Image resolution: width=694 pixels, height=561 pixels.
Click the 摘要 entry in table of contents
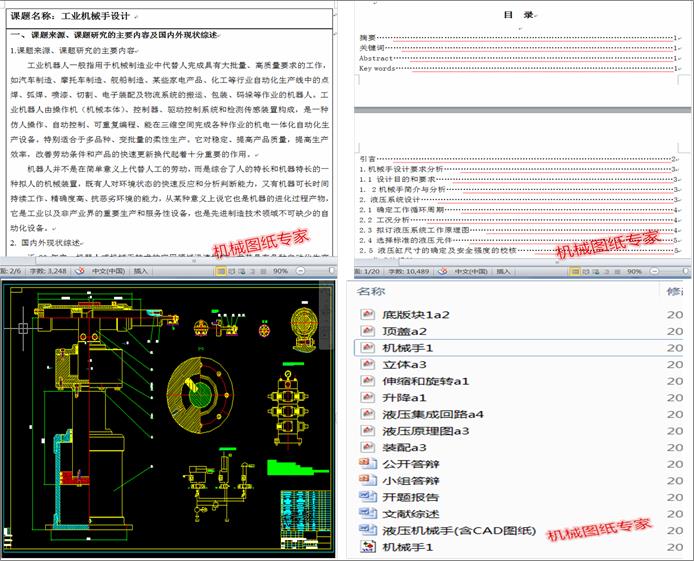pyautogui.click(x=518, y=38)
